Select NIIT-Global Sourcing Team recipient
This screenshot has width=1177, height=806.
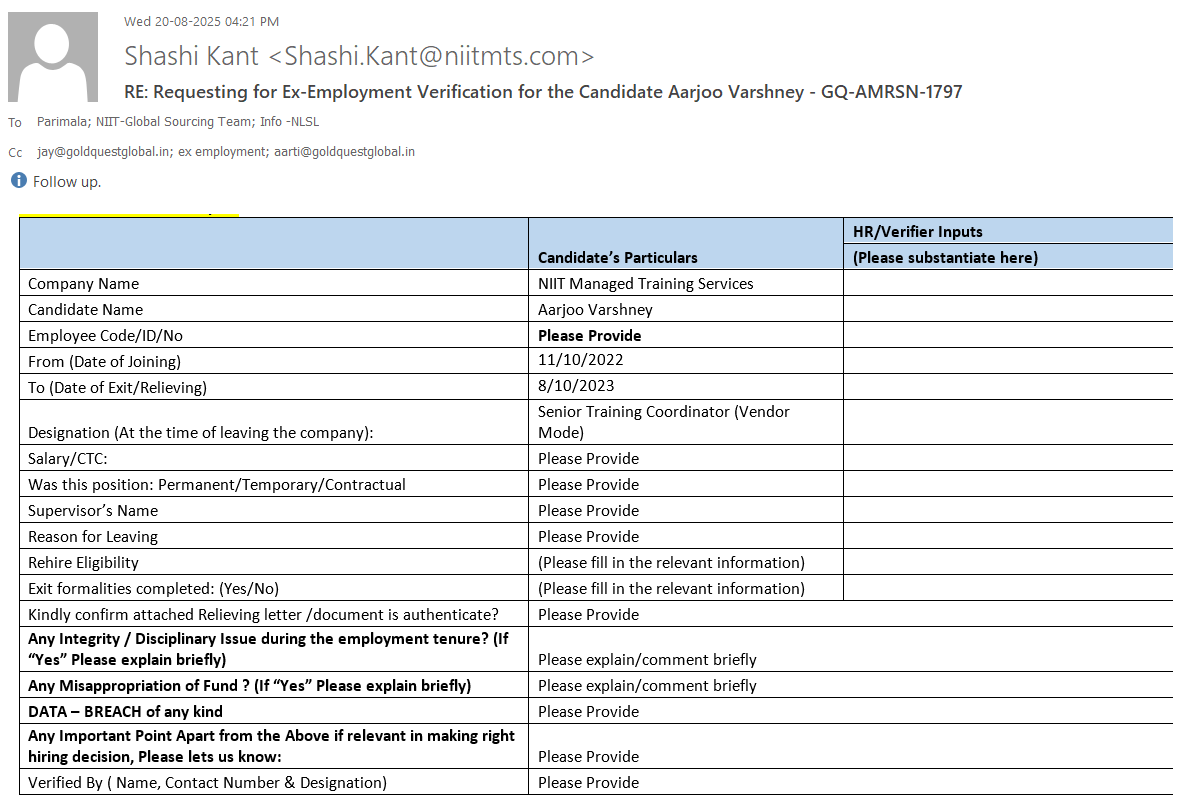[x=173, y=122]
